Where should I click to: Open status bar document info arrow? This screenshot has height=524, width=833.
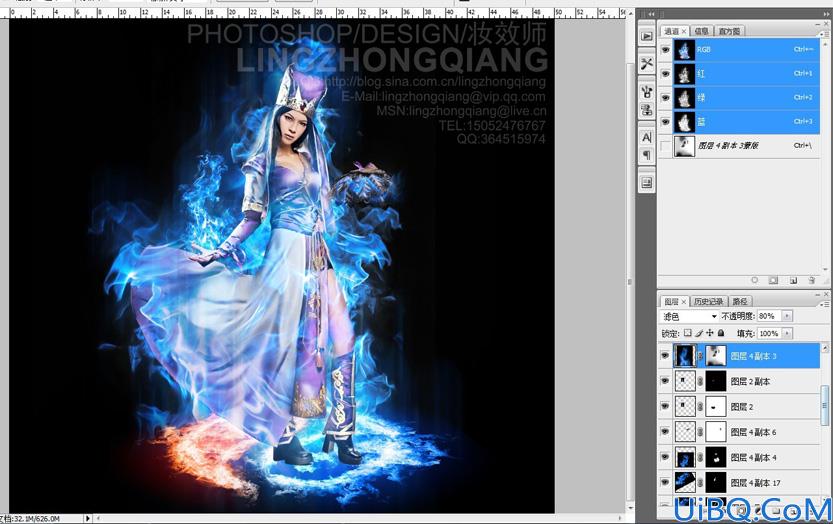[88, 518]
